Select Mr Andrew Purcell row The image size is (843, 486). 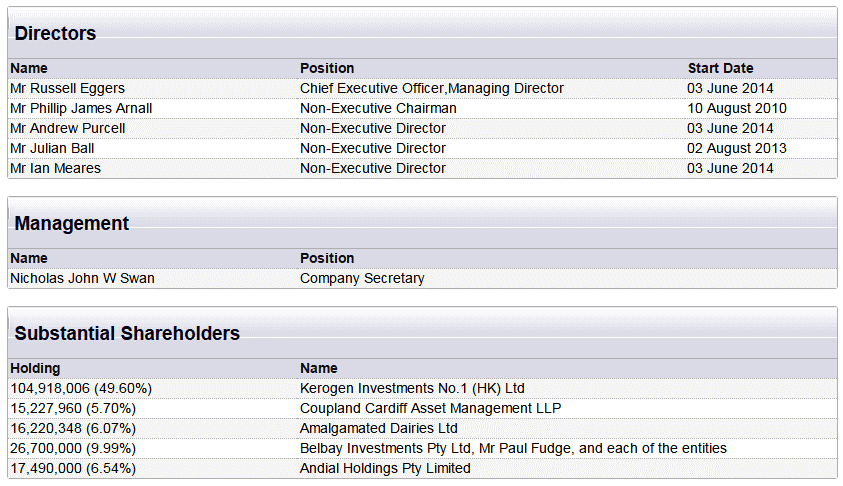click(423, 128)
